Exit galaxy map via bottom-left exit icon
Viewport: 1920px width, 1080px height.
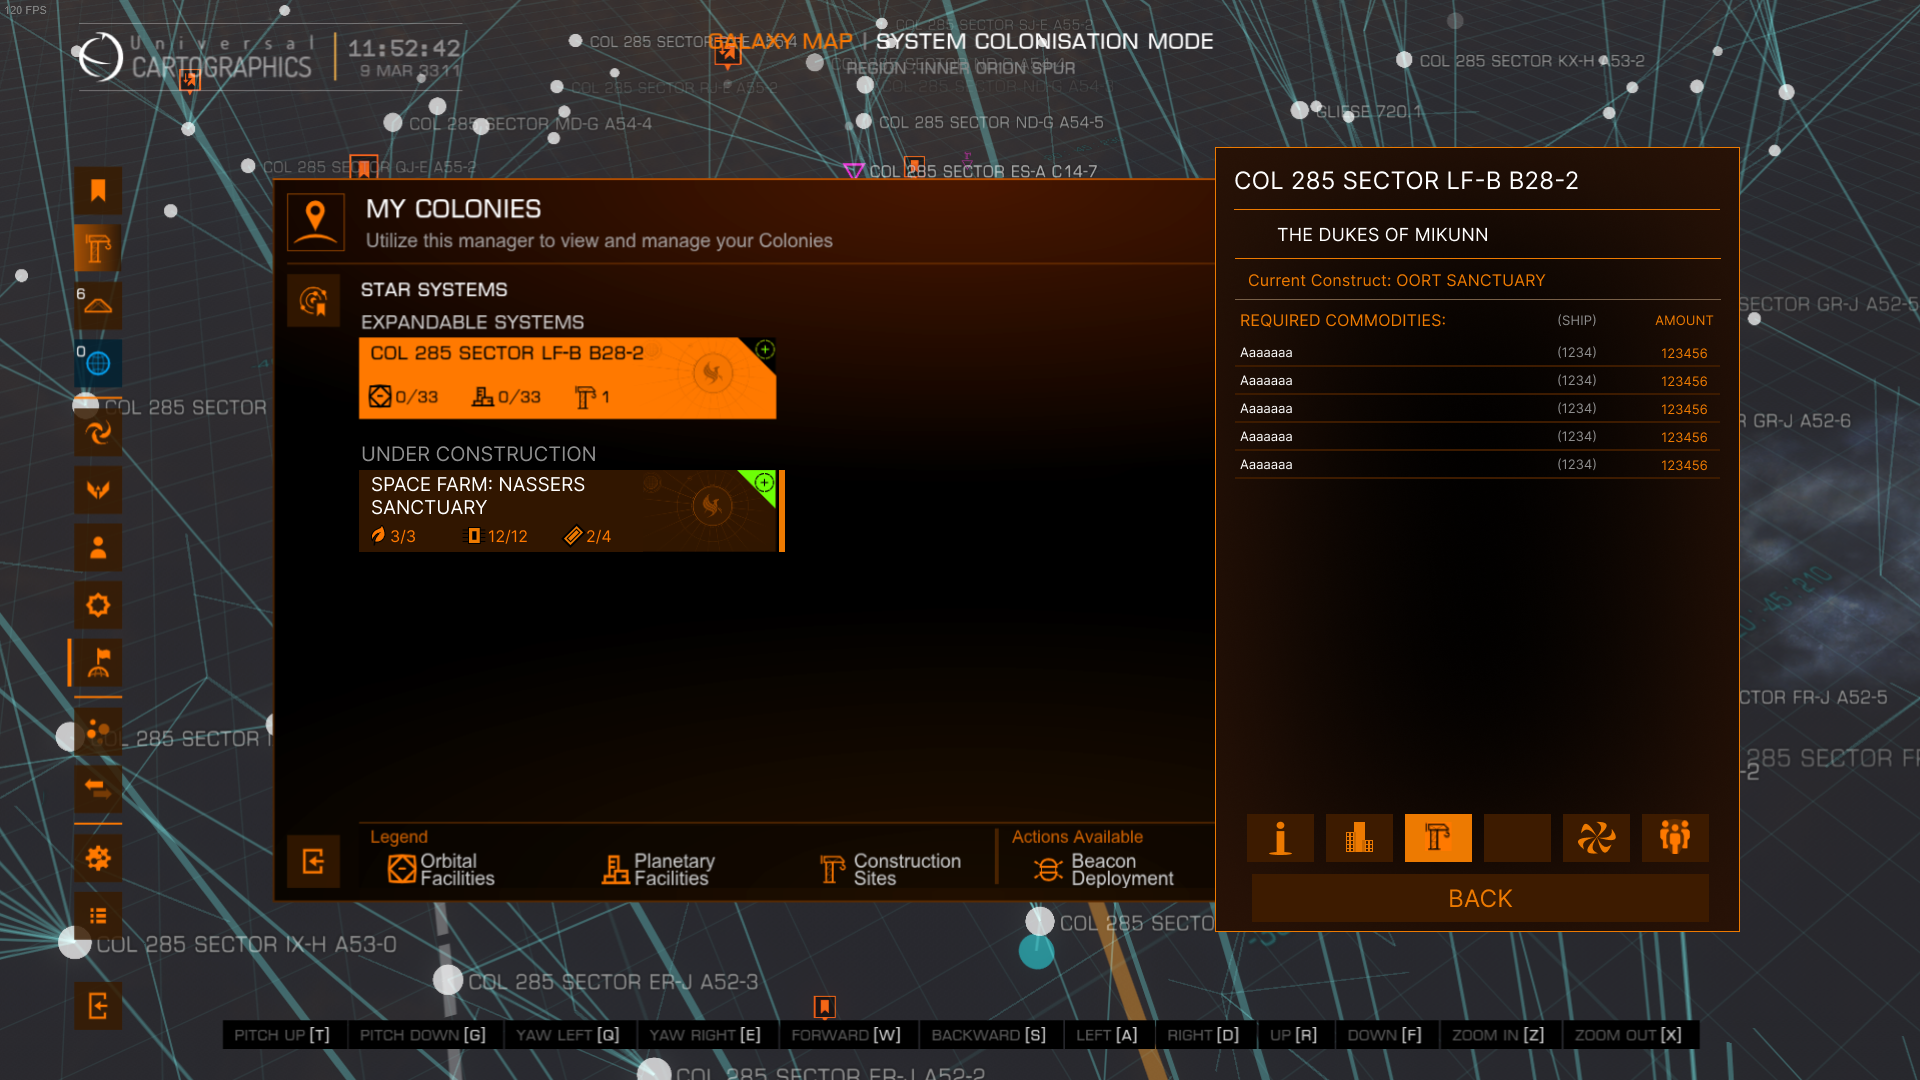[x=98, y=1006]
